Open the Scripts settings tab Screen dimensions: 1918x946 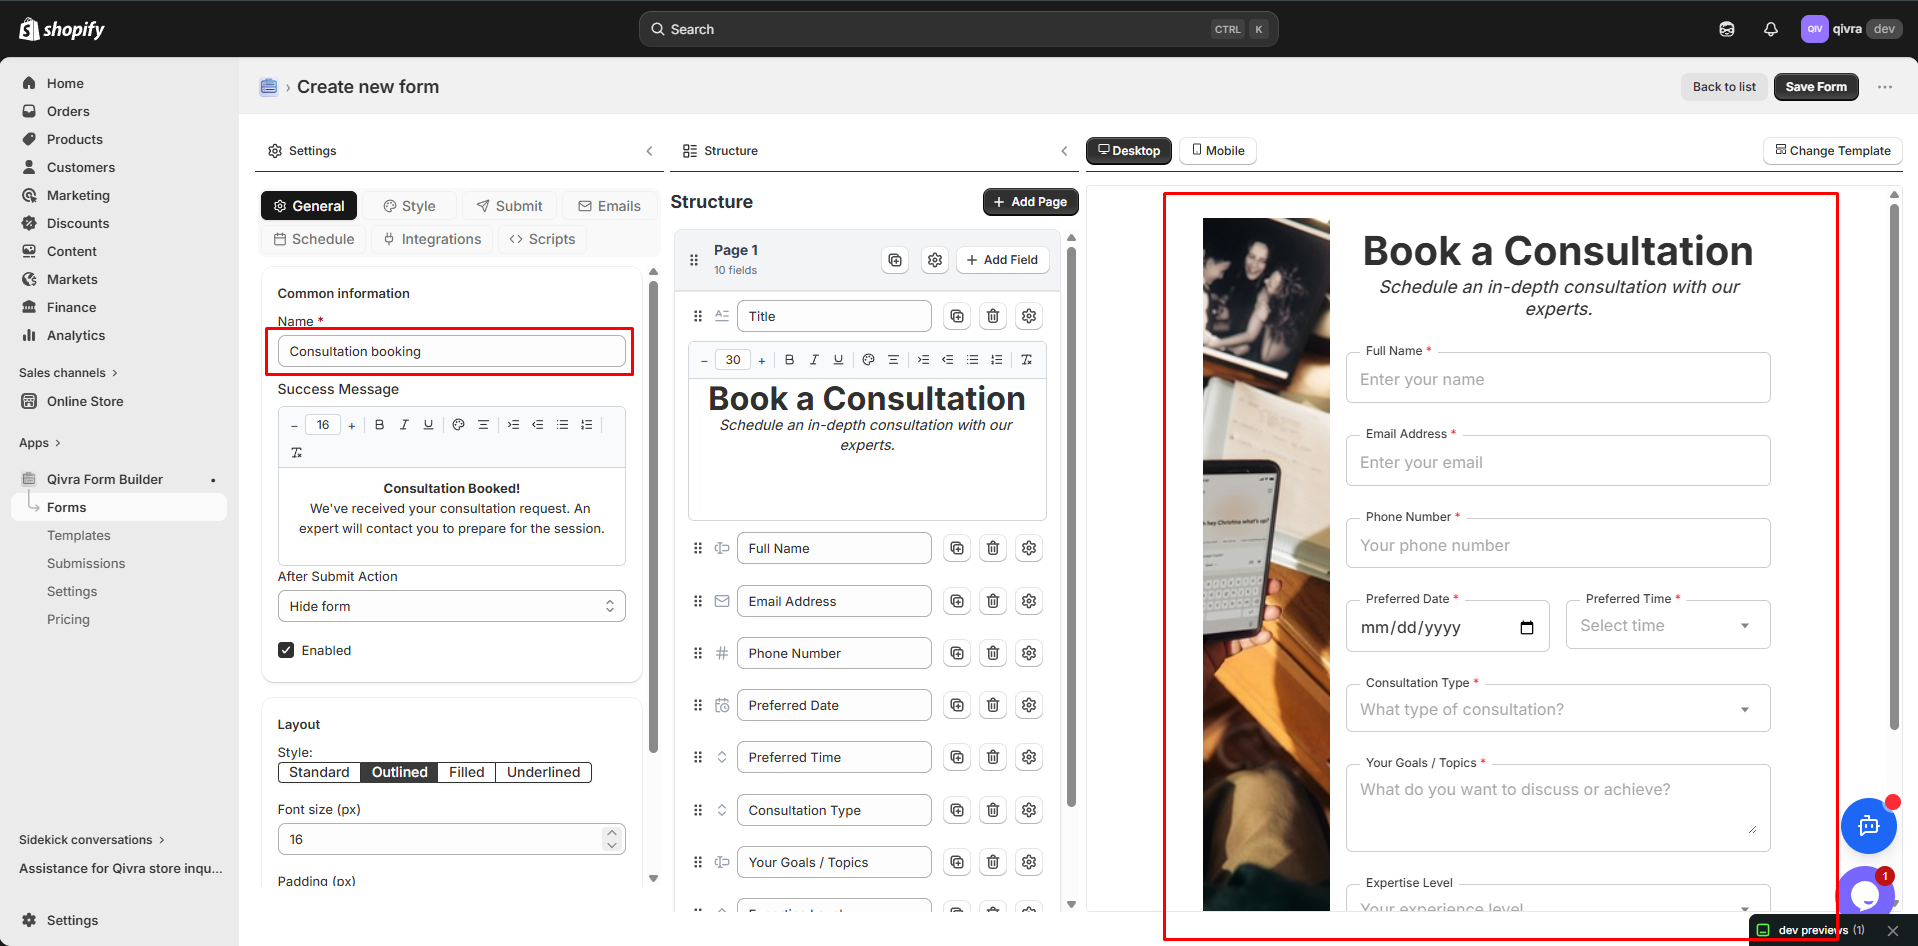click(542, 239)
